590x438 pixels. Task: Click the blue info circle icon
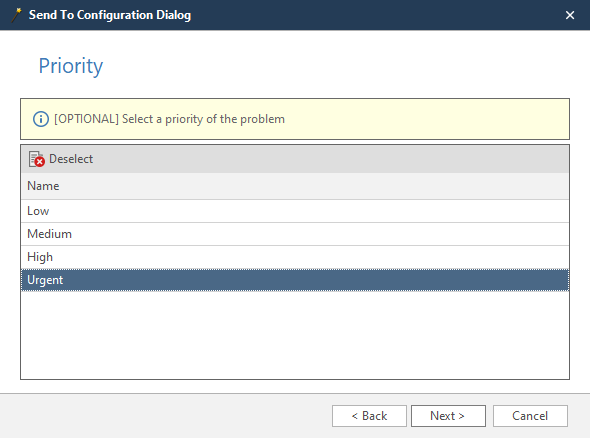[41, 119]
